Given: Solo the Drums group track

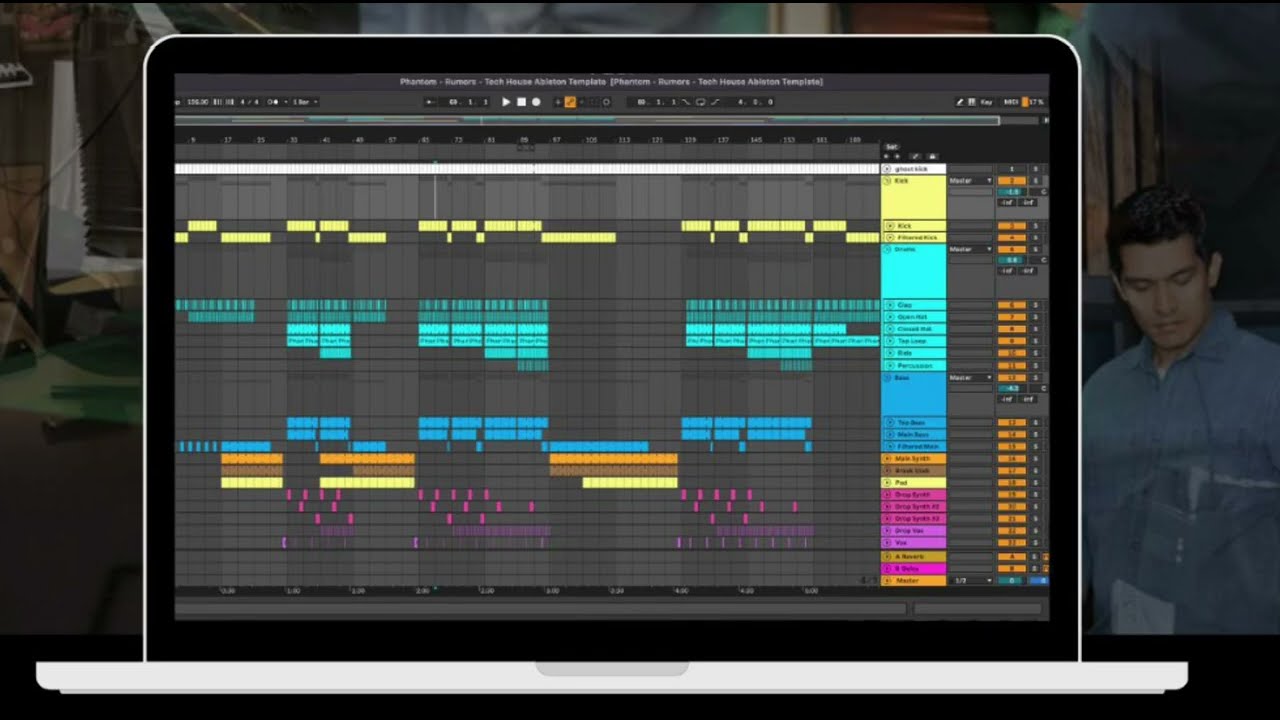Looking at the screenshot, I should pos(1035,249).
